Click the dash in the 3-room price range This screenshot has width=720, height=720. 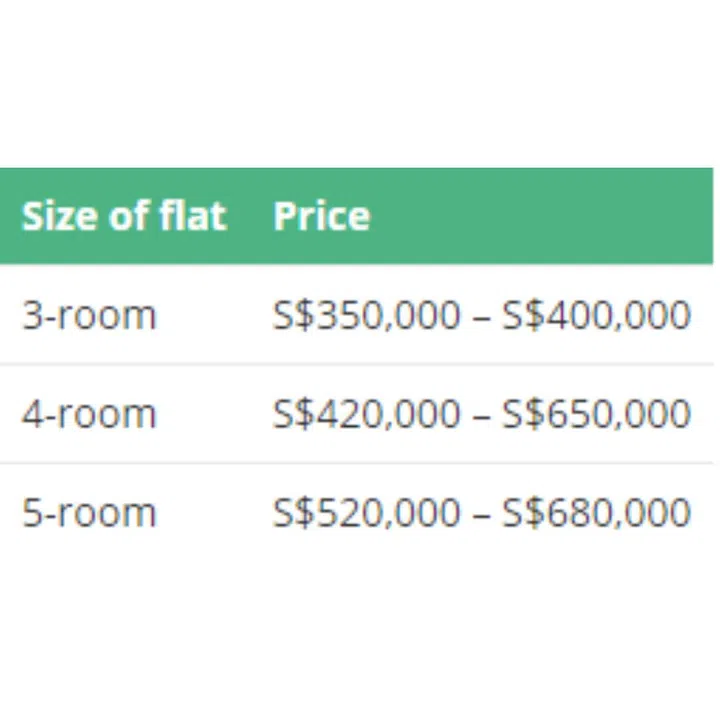(x=481, y=316)
